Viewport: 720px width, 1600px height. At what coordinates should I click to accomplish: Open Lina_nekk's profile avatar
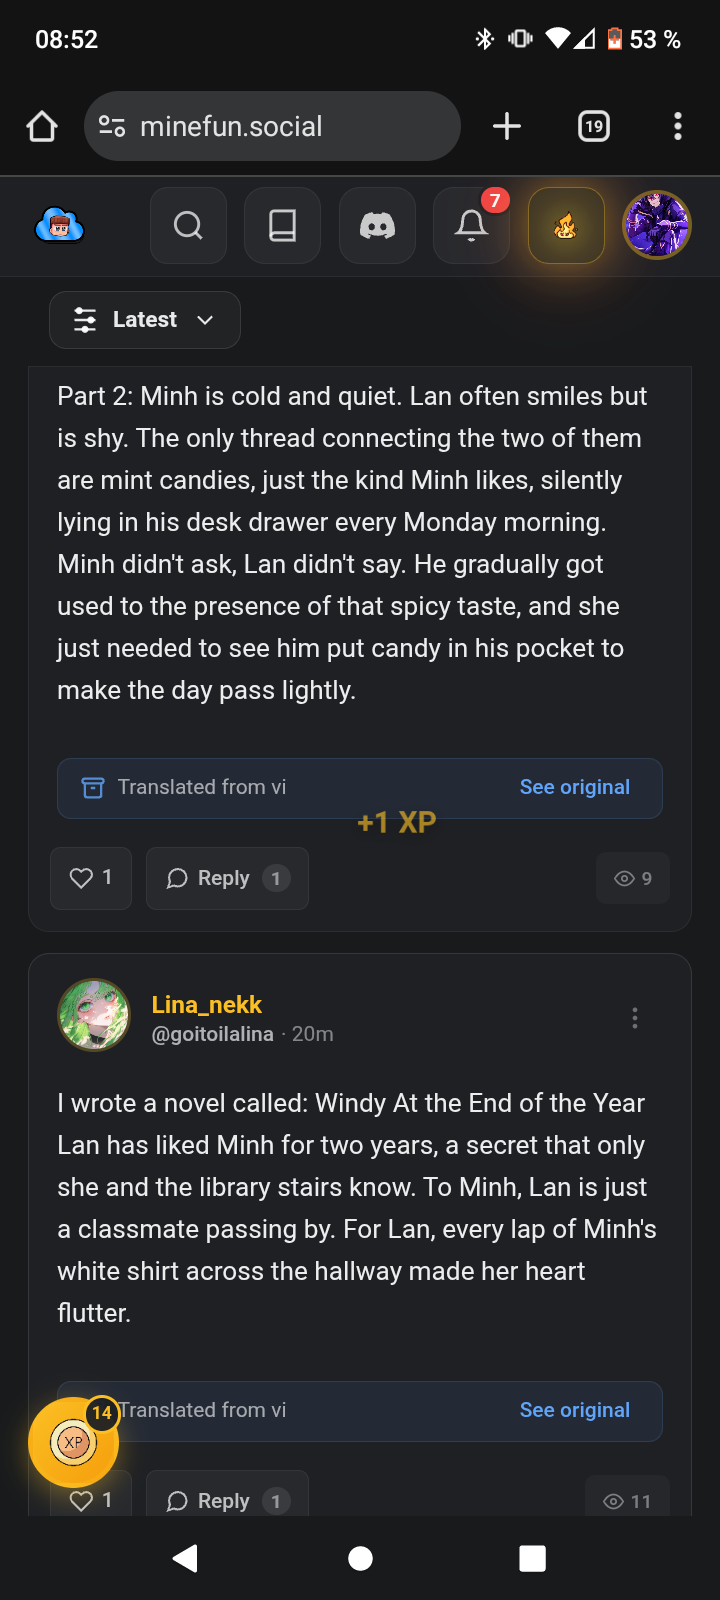[x=94, y=1015]
